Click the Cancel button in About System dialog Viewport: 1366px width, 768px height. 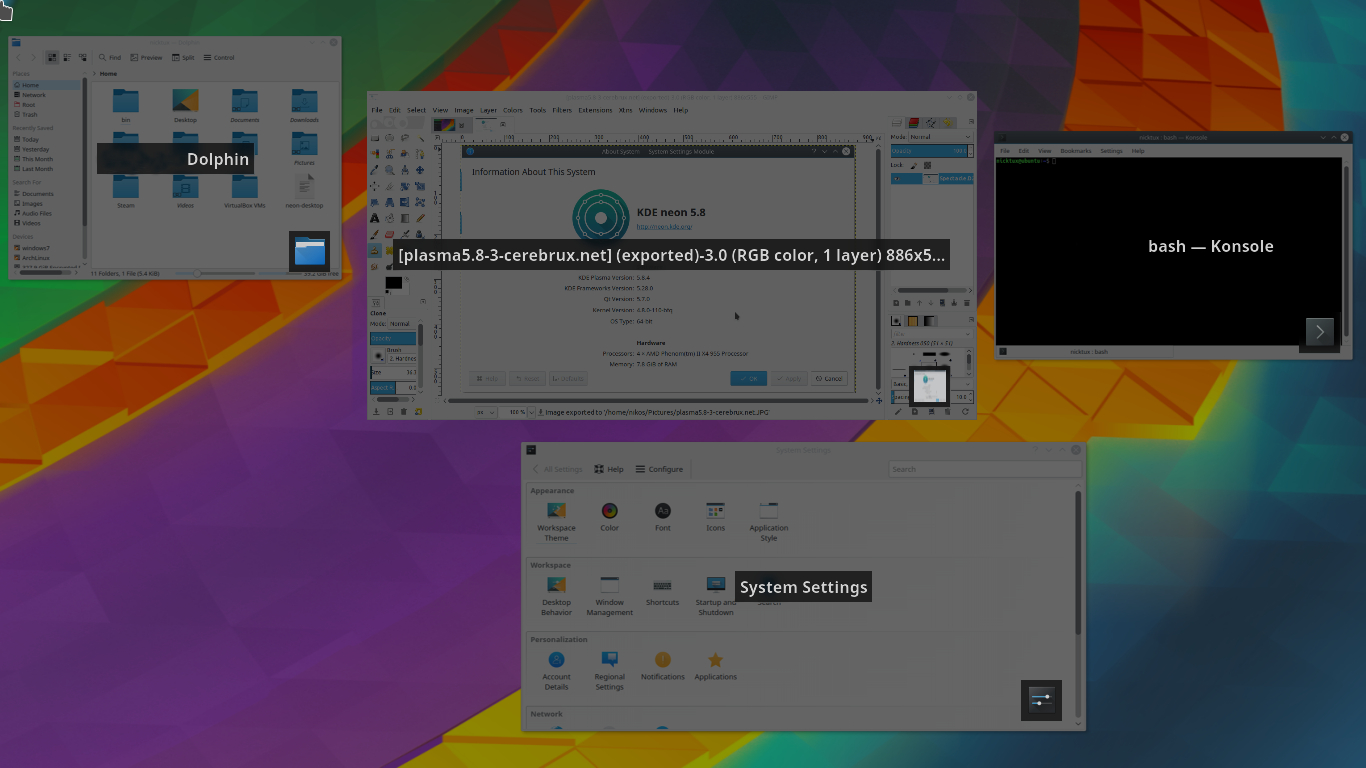point(828,379)
